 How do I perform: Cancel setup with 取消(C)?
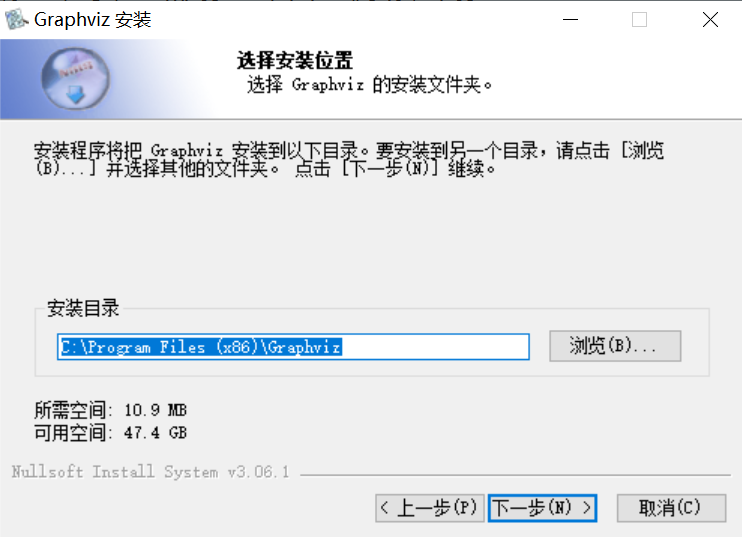671,508
